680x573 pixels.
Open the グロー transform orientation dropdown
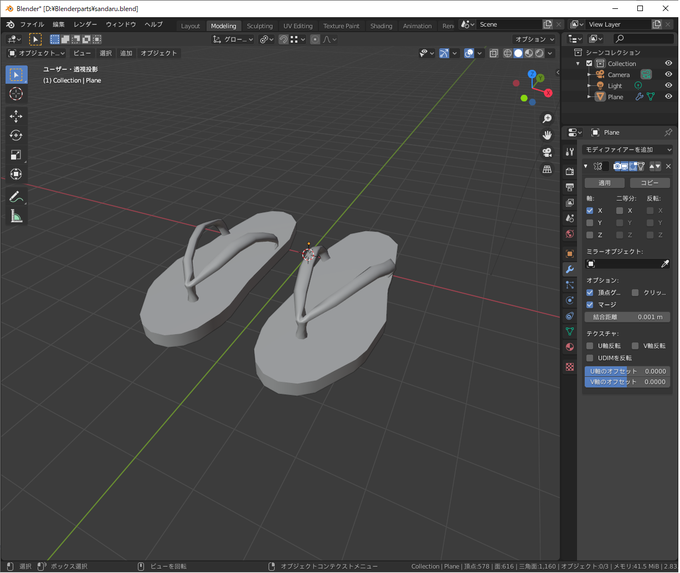(233, 39)
